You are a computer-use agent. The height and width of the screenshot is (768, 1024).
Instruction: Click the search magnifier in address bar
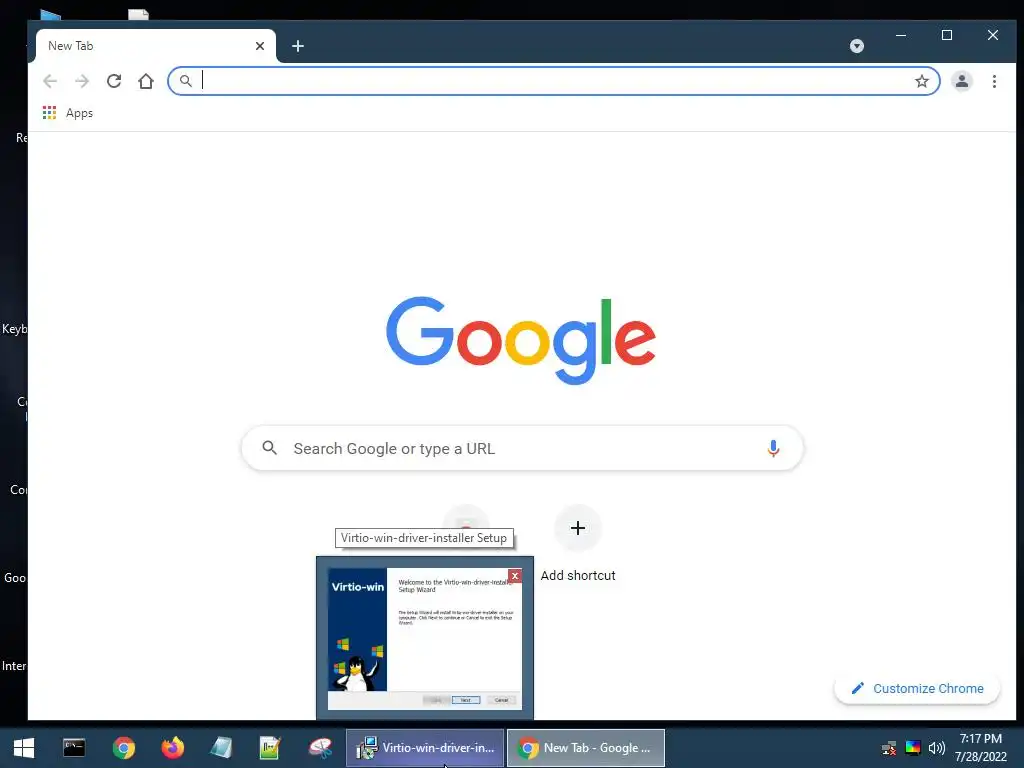click(186, 81)
